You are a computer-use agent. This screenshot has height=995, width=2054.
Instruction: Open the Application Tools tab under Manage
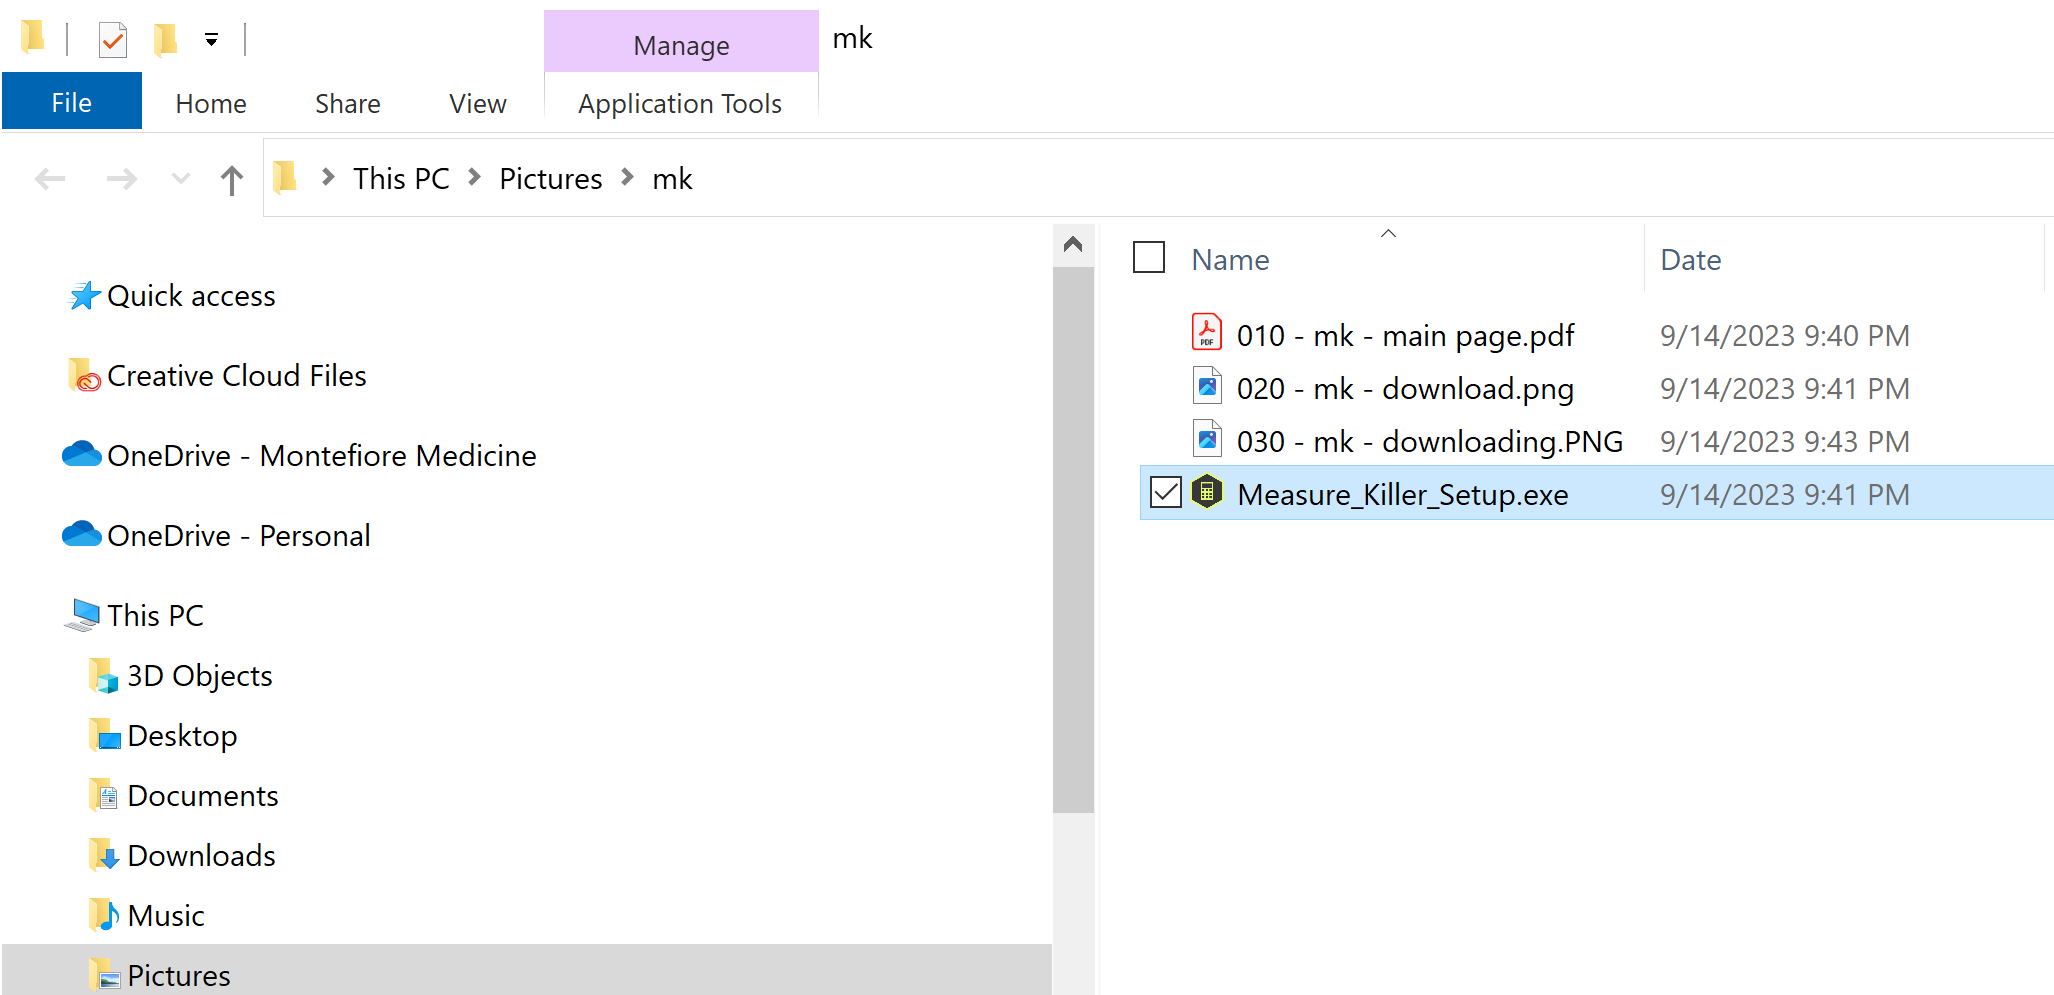pyautogui.click(x=680, y=103)
